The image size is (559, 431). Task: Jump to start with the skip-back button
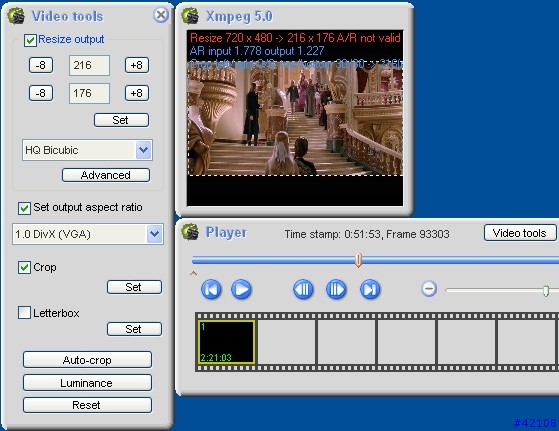tap(211, 289)
